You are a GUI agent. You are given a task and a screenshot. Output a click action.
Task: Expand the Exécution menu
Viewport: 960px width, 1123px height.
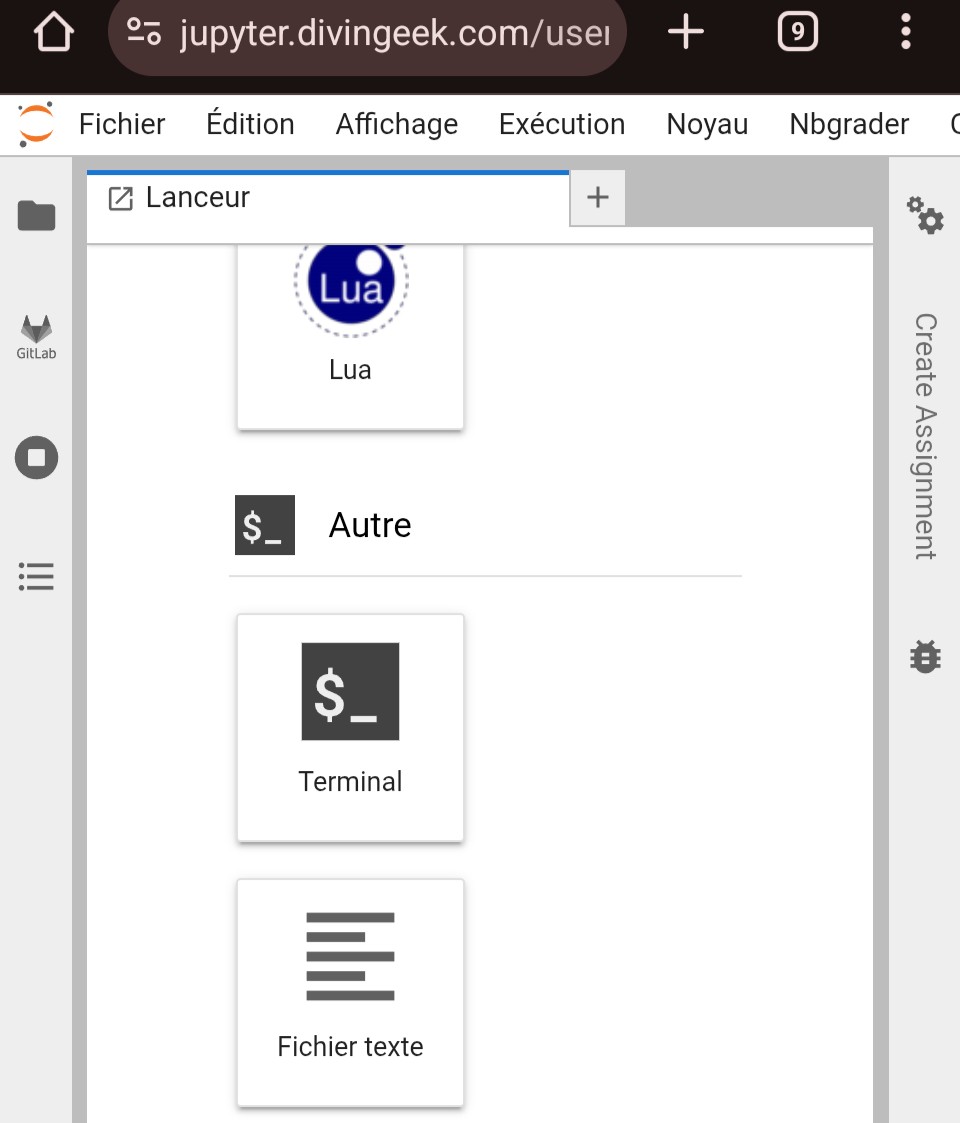(562, 124)
